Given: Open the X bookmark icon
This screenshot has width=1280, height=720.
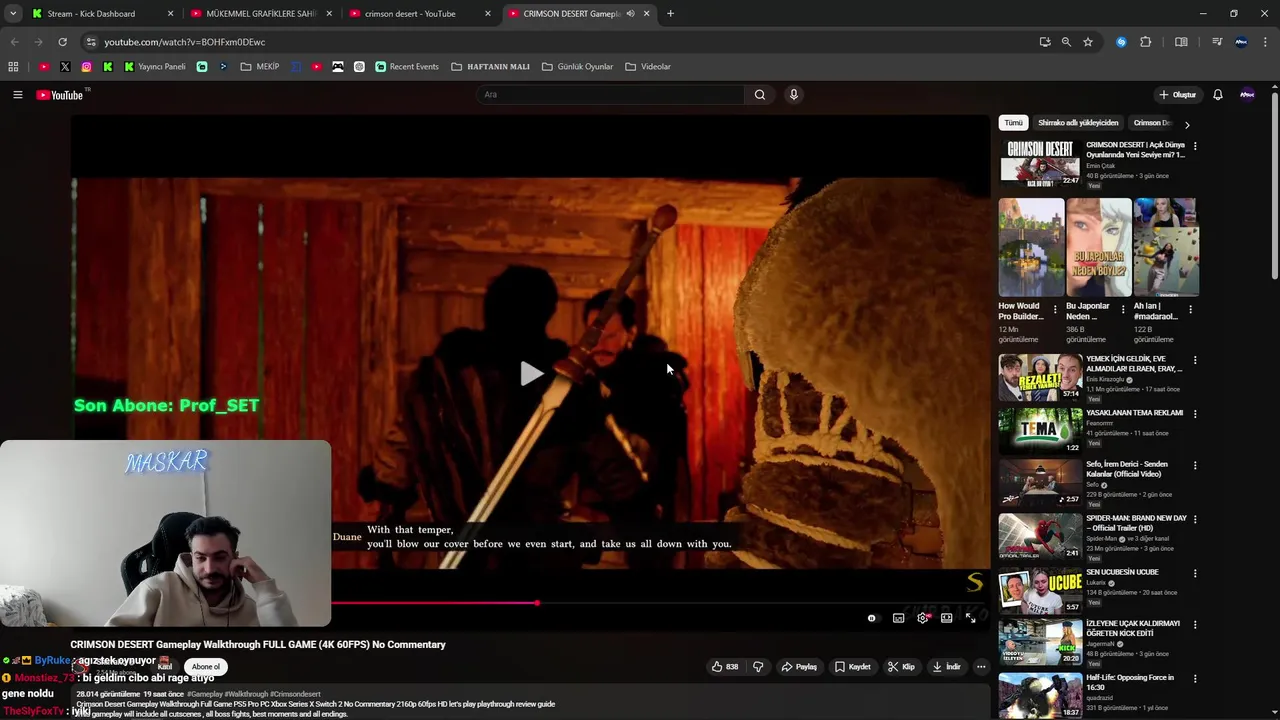Looking at the screenshot, I should coord(65,67).
